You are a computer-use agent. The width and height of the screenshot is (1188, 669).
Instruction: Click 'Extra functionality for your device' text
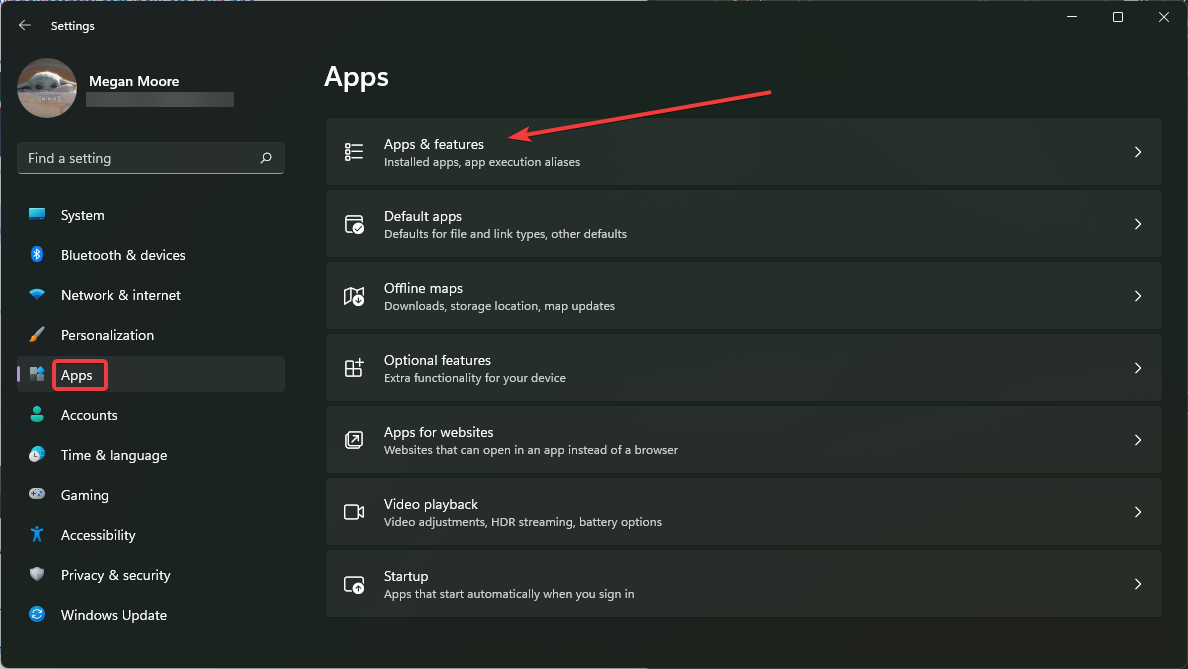(x=474, y=378)
